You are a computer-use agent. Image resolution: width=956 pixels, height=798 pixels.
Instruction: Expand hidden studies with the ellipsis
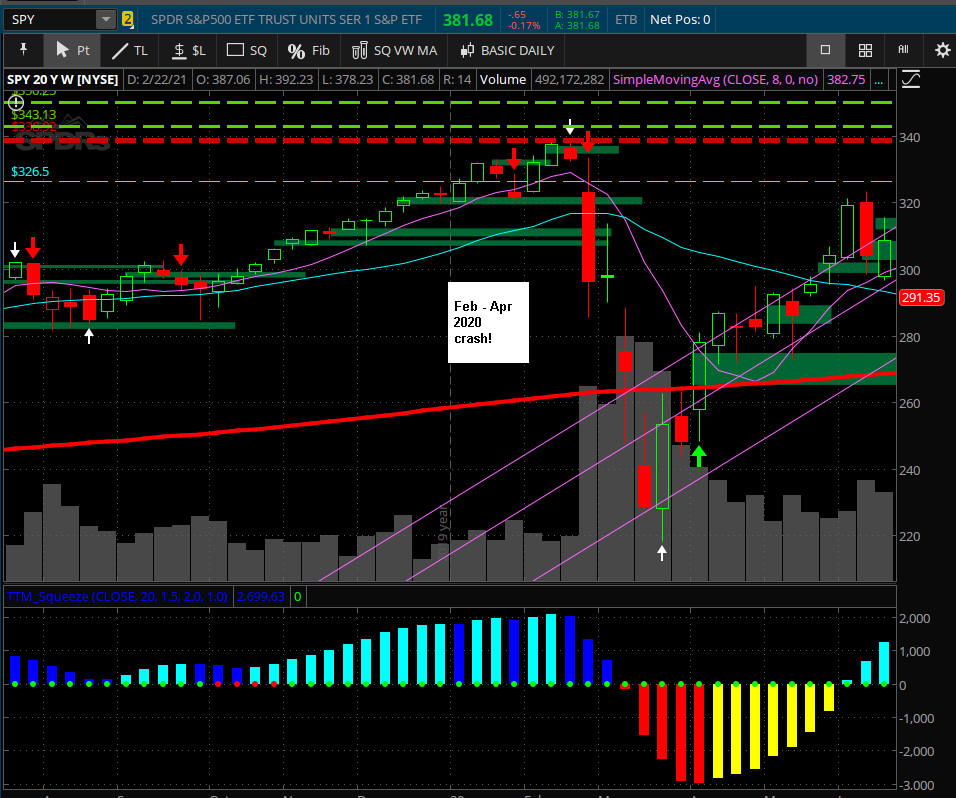878,80
